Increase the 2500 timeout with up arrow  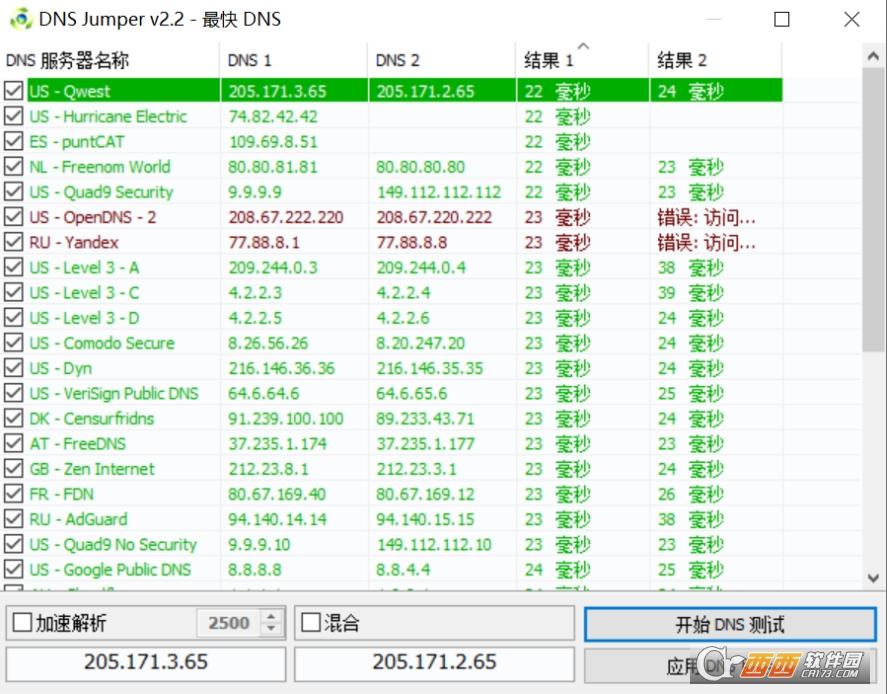[x=271, y=616]
